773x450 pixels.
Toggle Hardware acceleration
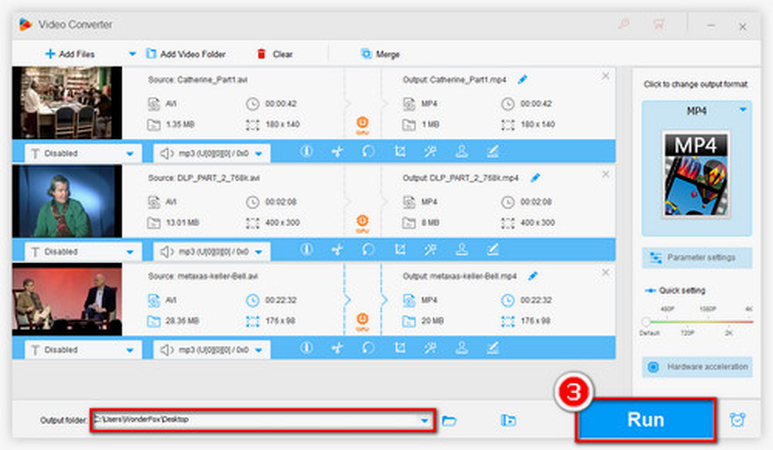[x=697, y=367]
